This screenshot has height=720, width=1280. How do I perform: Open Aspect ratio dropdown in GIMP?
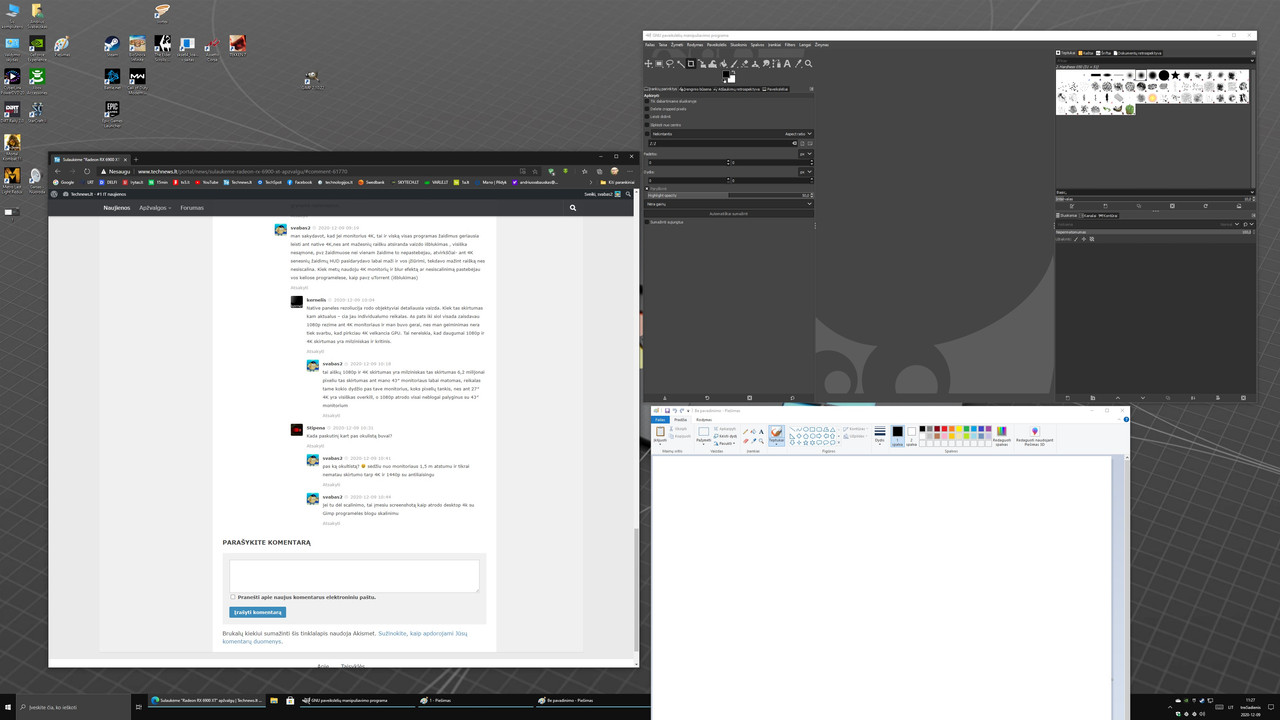coord(799,134)
